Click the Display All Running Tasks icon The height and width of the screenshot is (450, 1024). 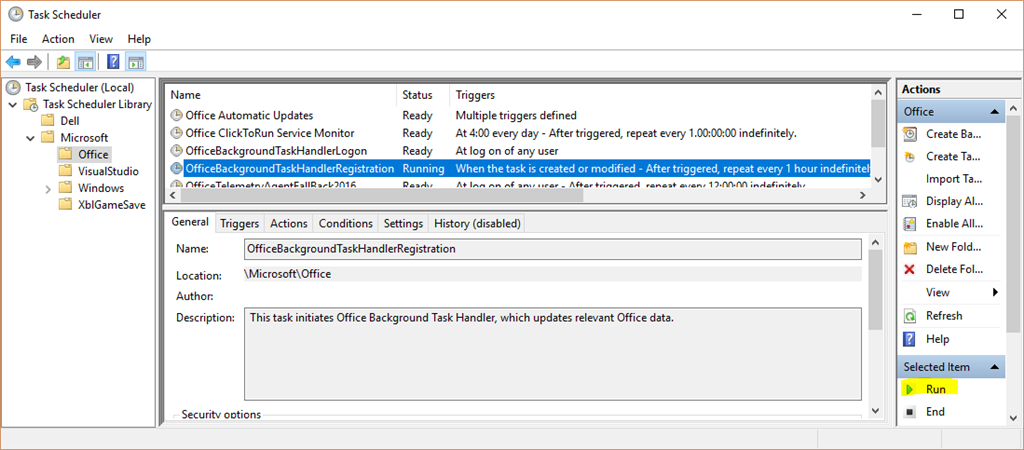[x=910, y=201]
